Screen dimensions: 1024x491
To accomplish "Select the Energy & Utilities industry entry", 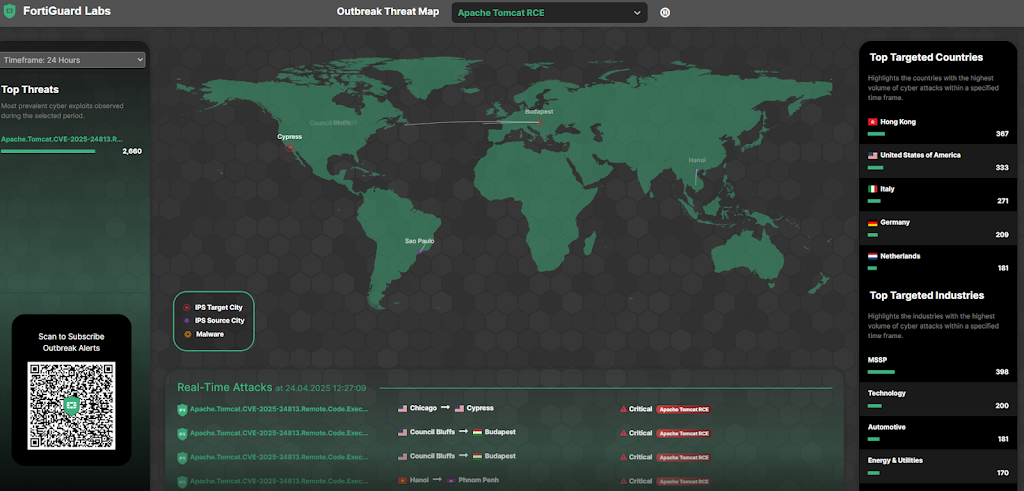I will 938,466.
